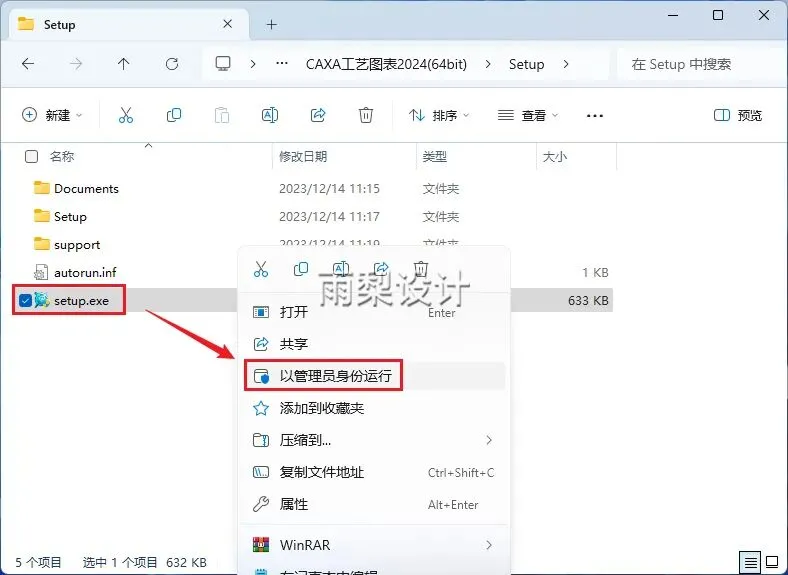The height and width of the screenshot is (575, 788).
Task: Choose 打开 from the context menu
Action: [373, 312]
